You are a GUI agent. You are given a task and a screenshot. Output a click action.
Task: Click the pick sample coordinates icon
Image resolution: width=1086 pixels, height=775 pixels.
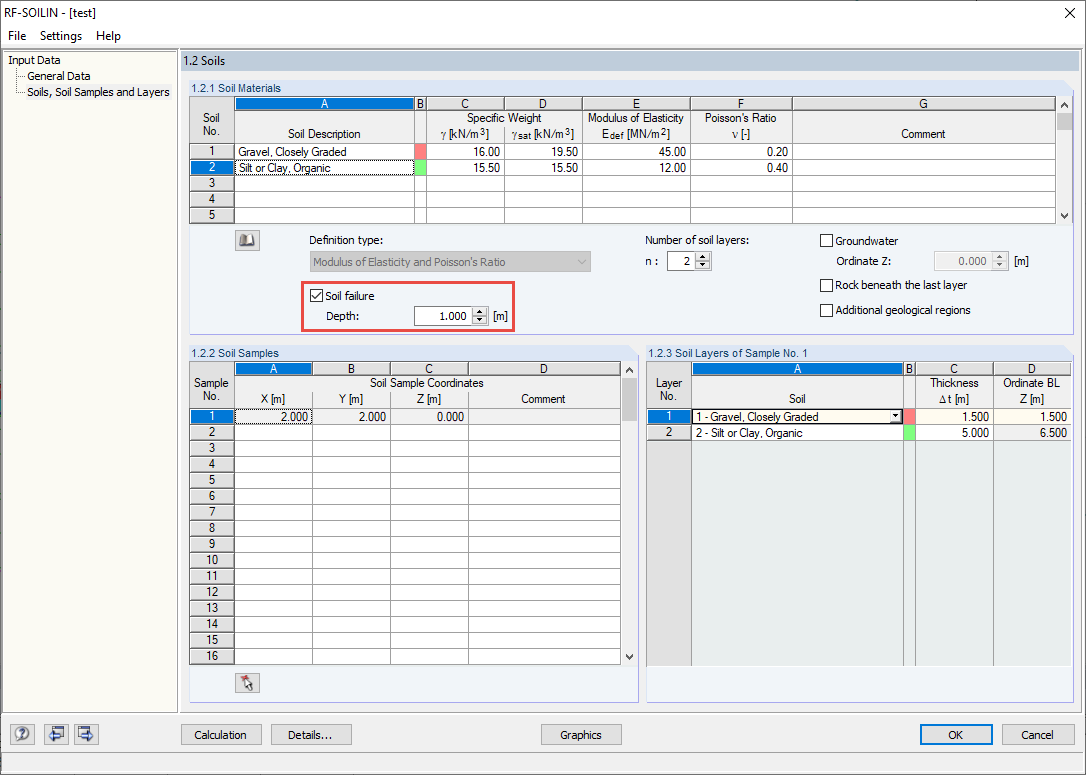247,683
